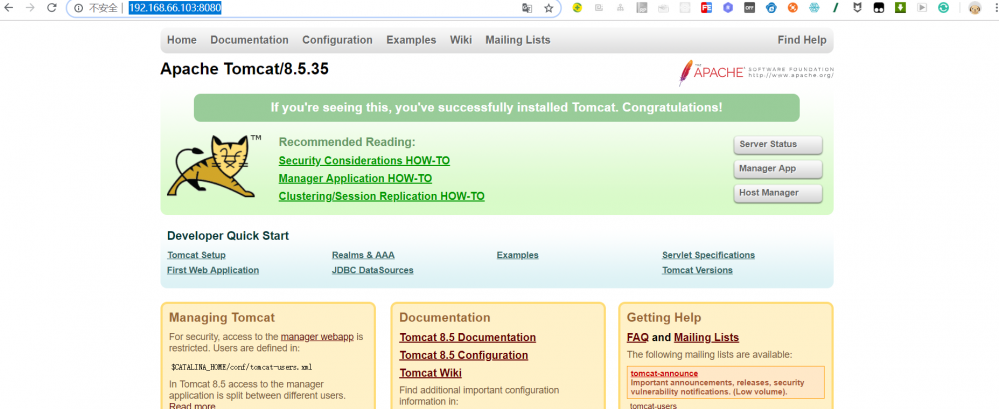Open the Home navigation item
The image size is (999, 409).
(x=182, y=39)
